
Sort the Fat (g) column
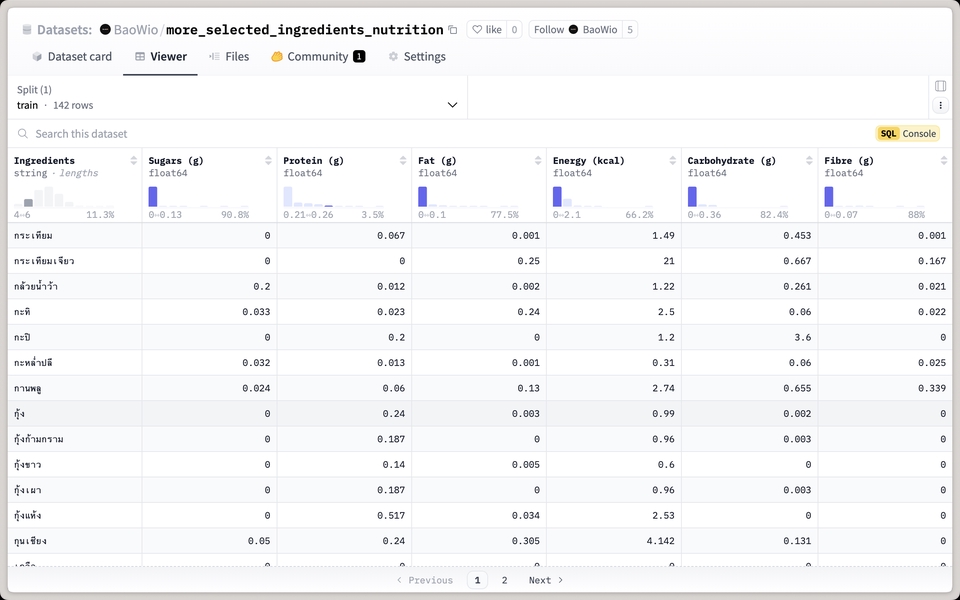point(538,160)
